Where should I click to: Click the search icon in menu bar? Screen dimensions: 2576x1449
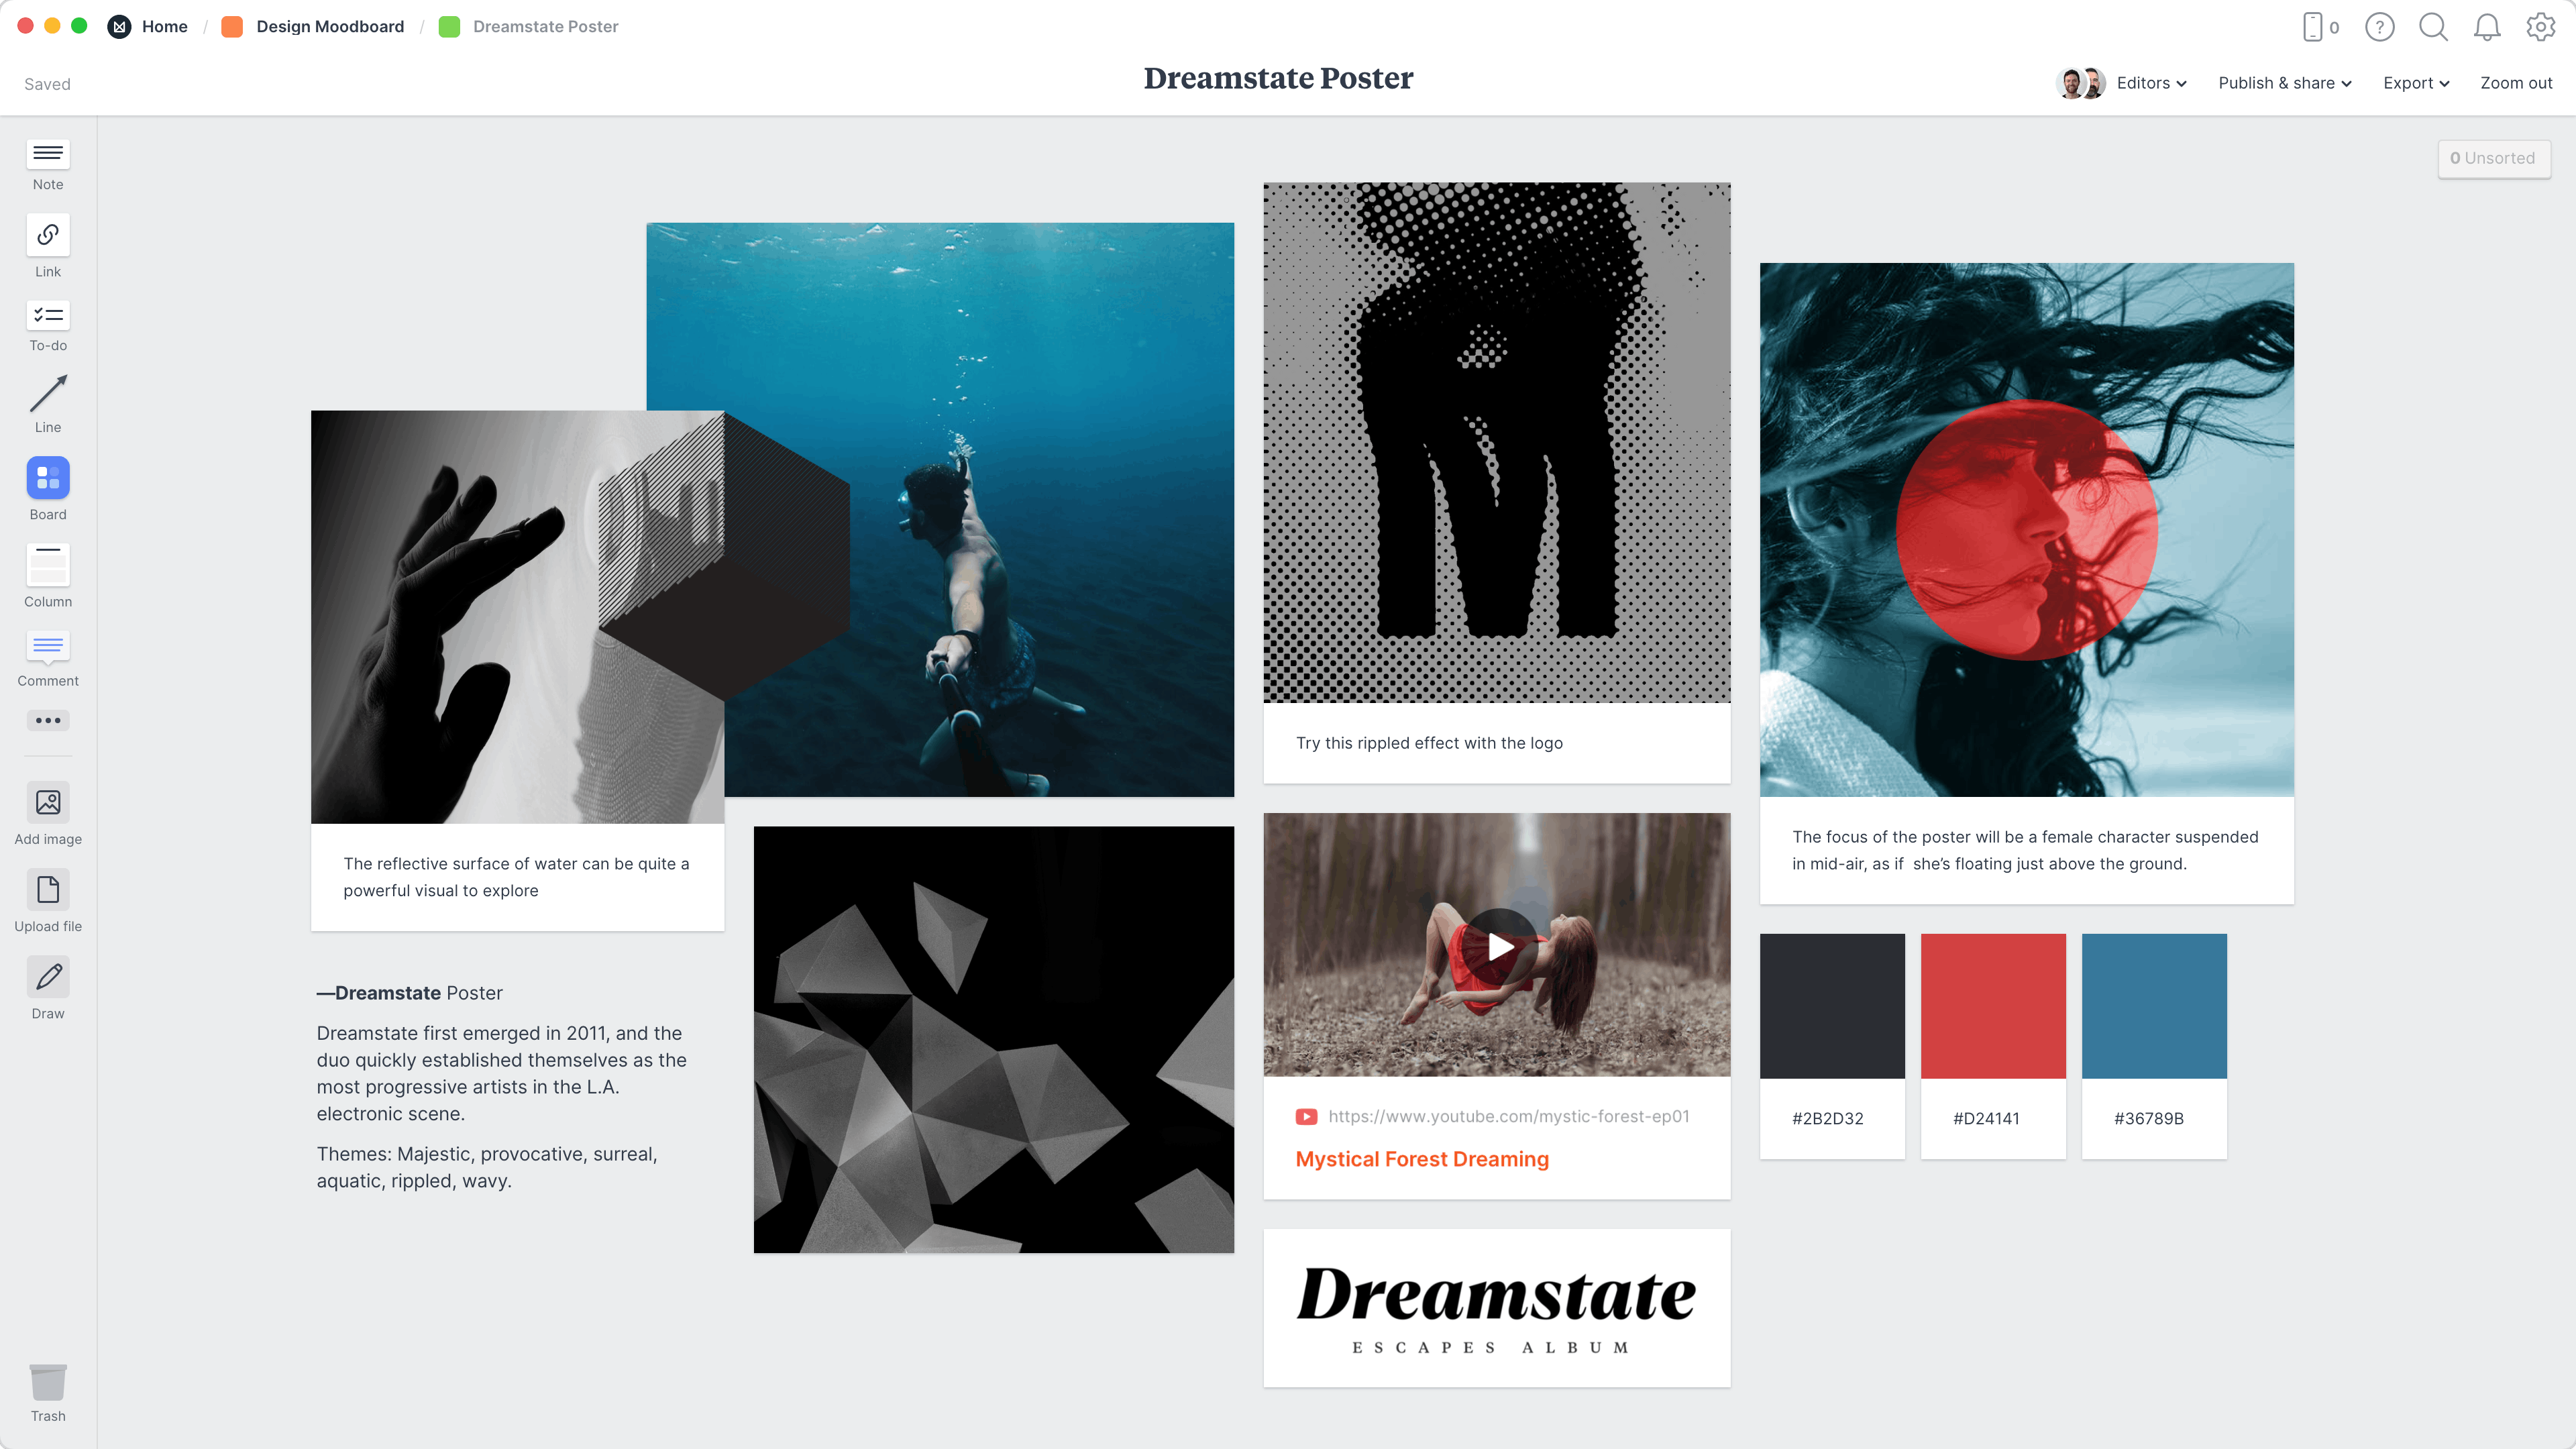pos(2434,27)
